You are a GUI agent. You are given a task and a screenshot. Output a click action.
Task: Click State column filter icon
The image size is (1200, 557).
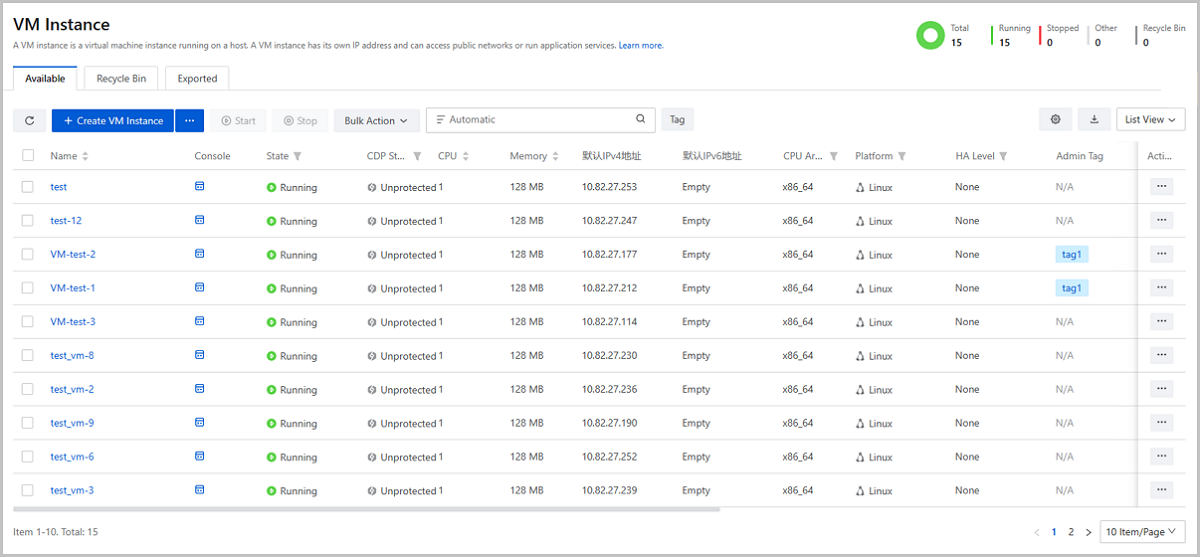click(x=298, y=157)
